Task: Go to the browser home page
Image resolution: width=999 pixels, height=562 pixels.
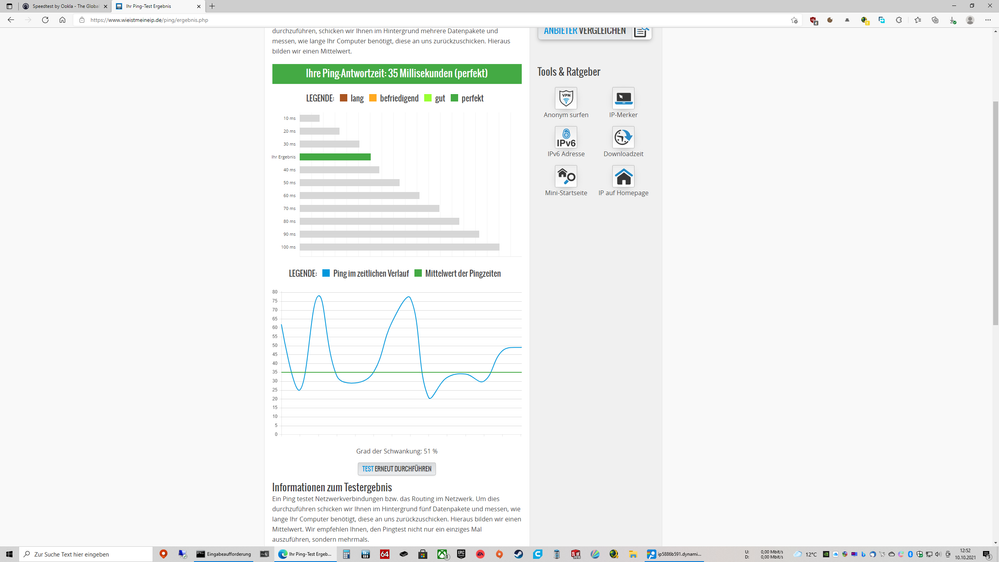Action: coord(62,20)
